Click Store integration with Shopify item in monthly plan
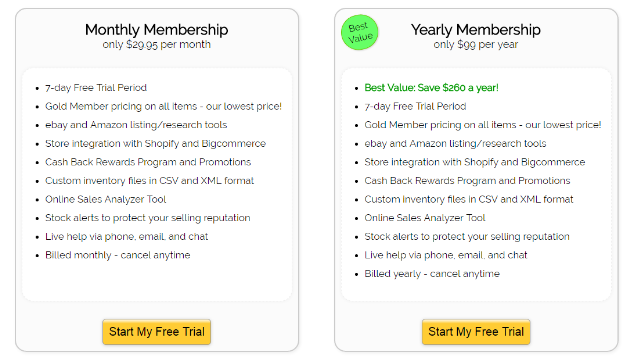636x361 pixels. point(155,144)
